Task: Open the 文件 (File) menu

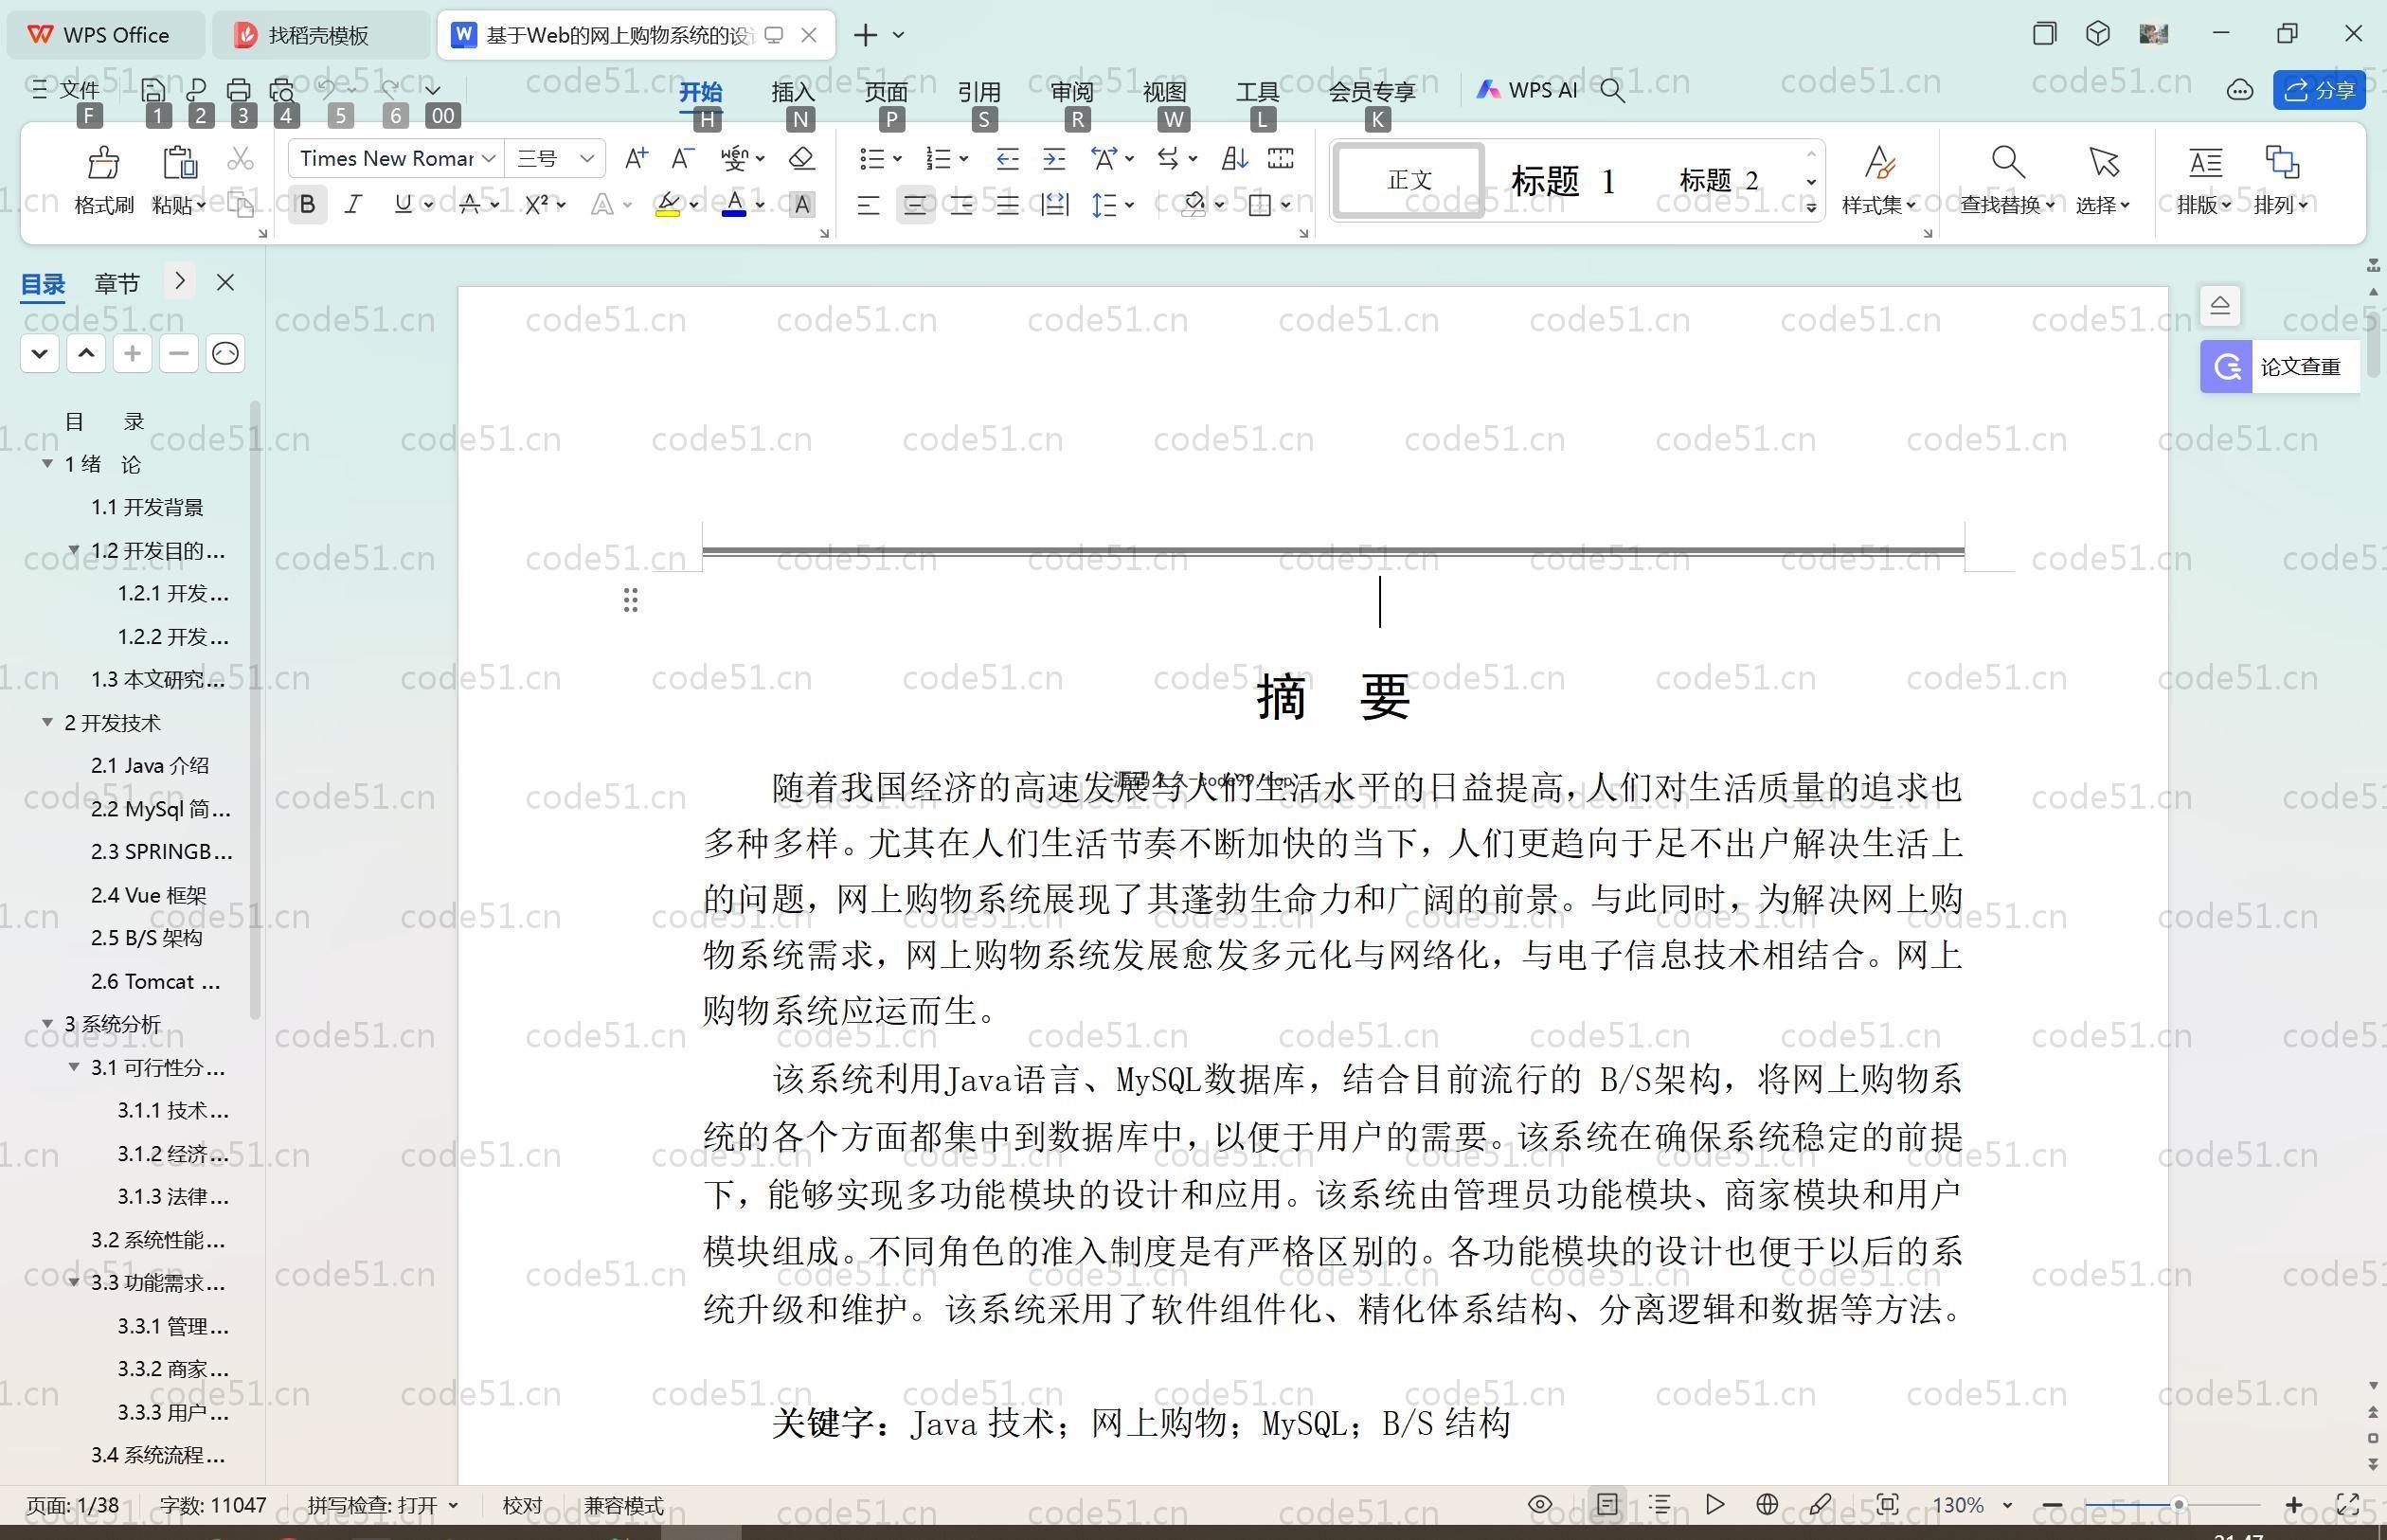Action: point(66,90)
